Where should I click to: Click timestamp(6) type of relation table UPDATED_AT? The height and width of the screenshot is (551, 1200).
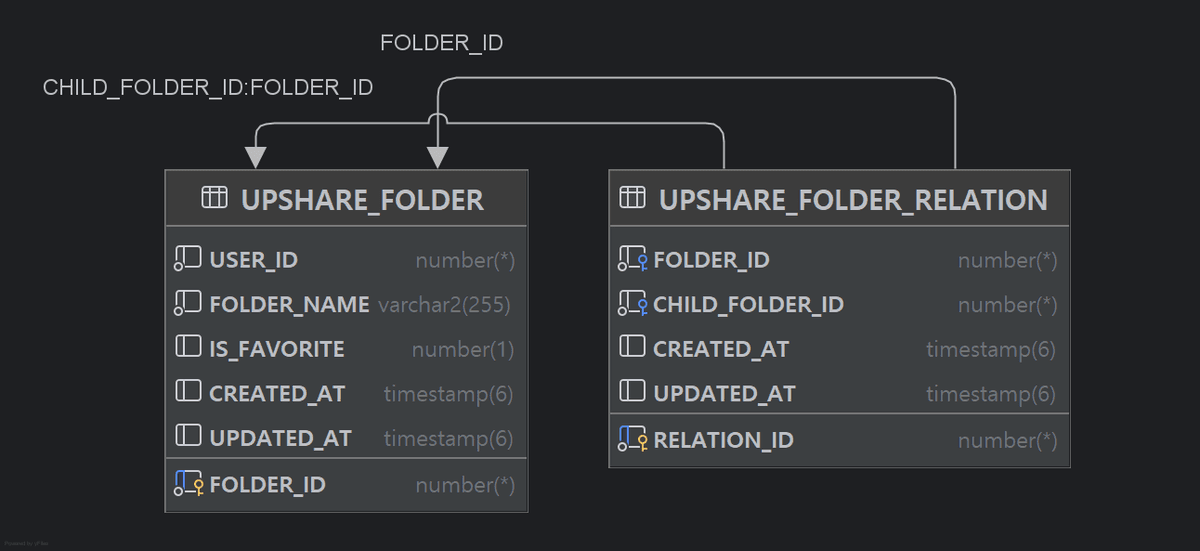pyautogui.click(x=991, y=394)
